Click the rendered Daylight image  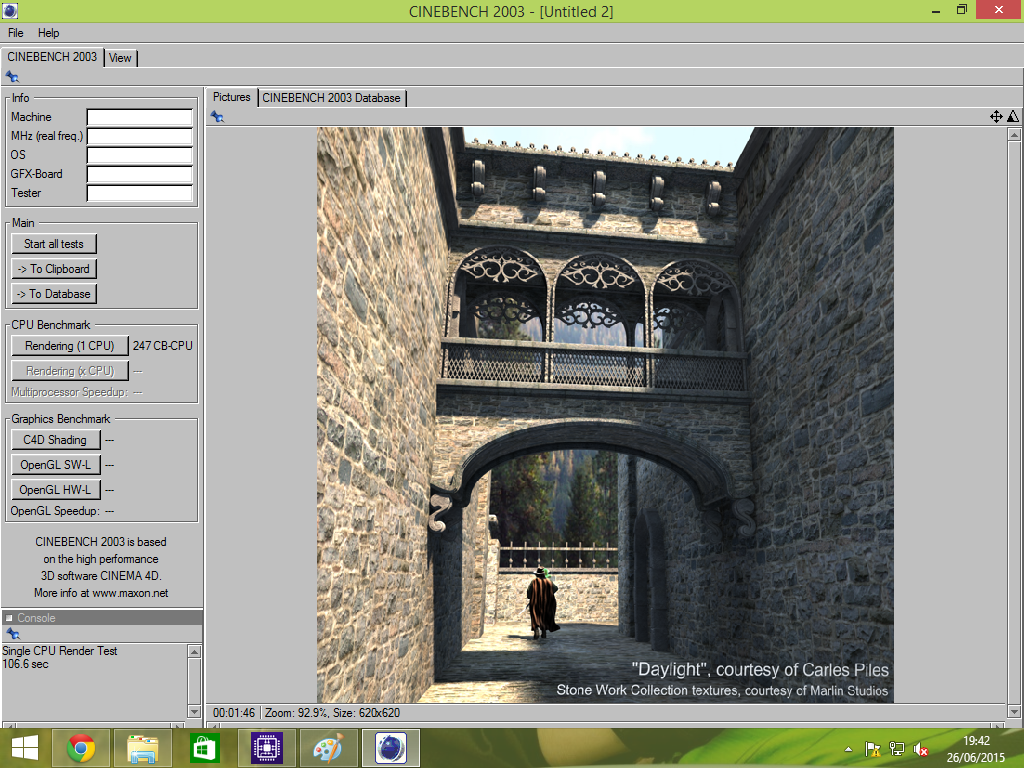(x=605, y=415)
